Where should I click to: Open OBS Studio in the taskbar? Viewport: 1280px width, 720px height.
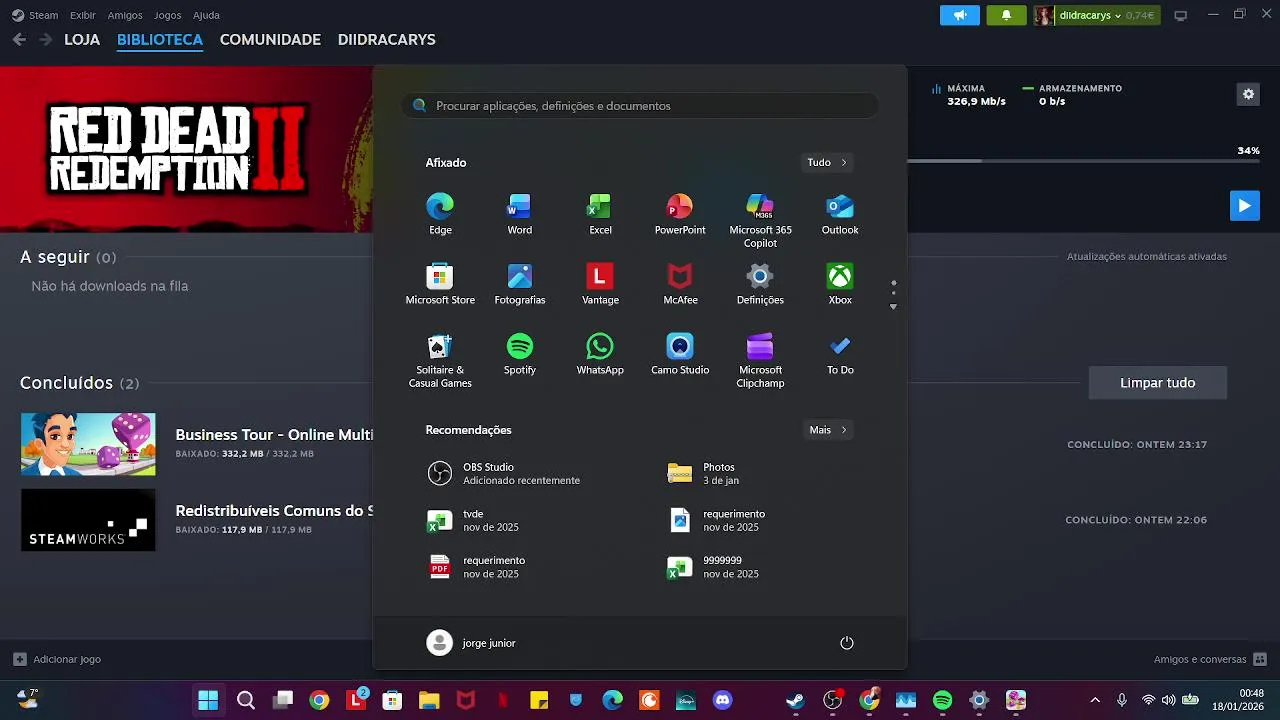coord(832,700)
